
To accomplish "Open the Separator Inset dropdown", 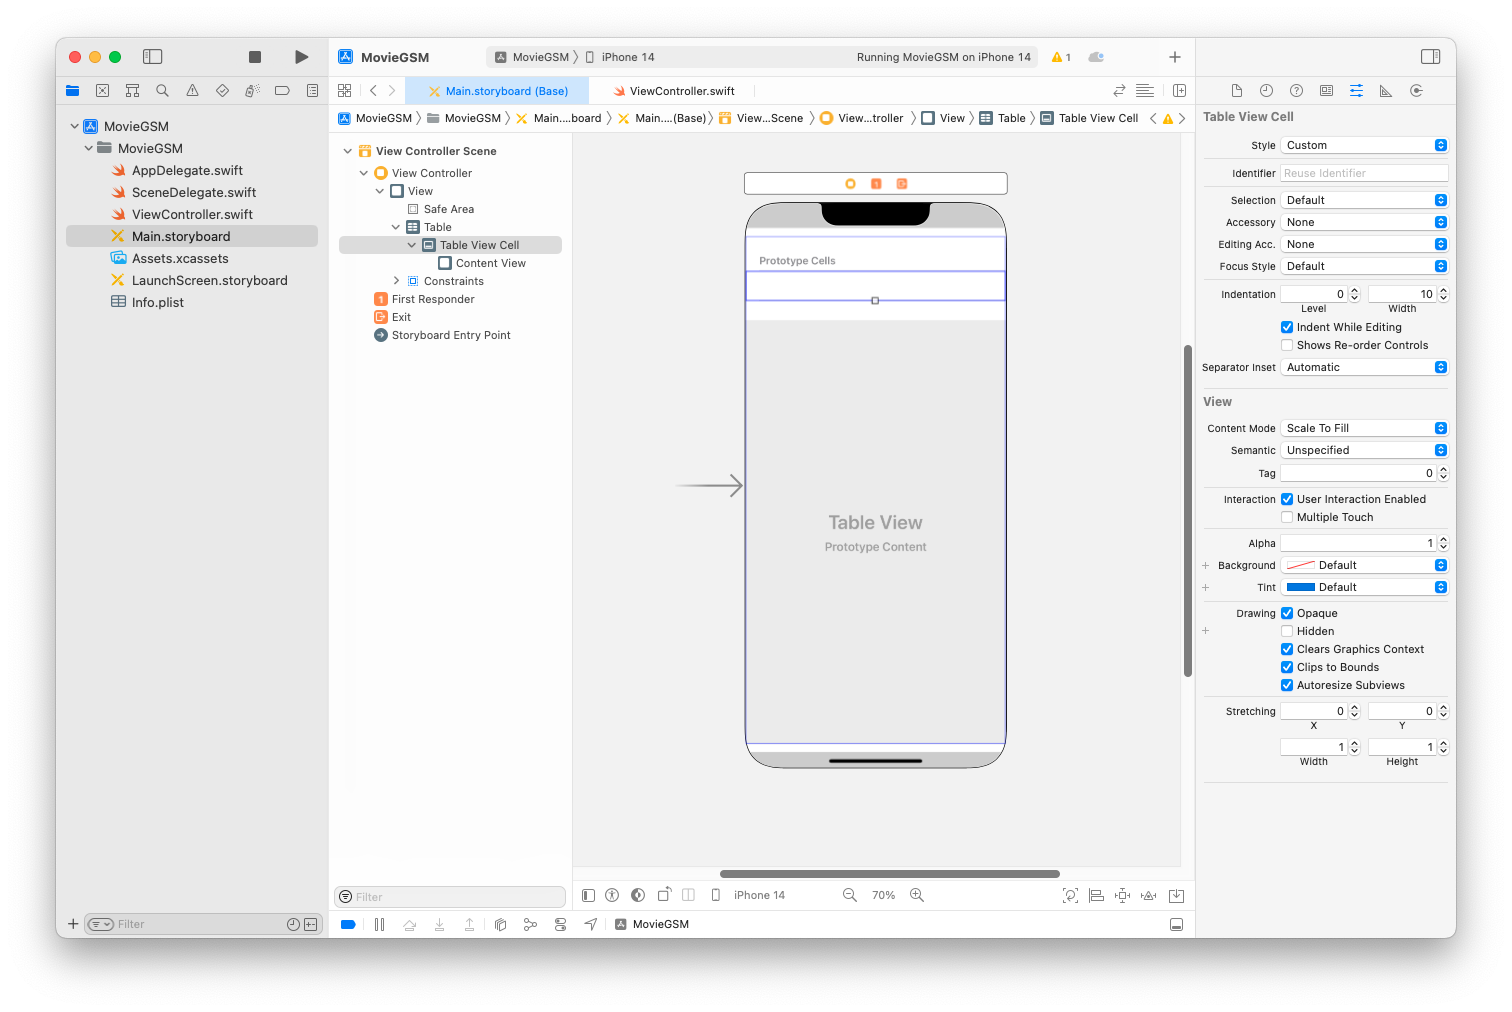I will (1364, 367).
